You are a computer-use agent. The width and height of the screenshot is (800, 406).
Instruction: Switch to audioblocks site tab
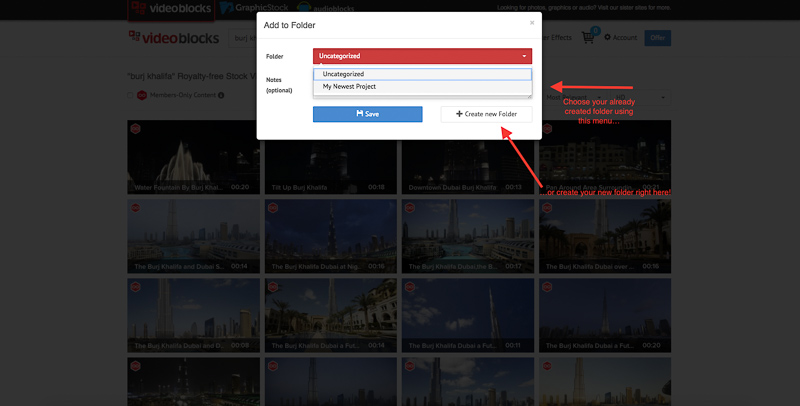pyautogui.click(x=326, y=8)
